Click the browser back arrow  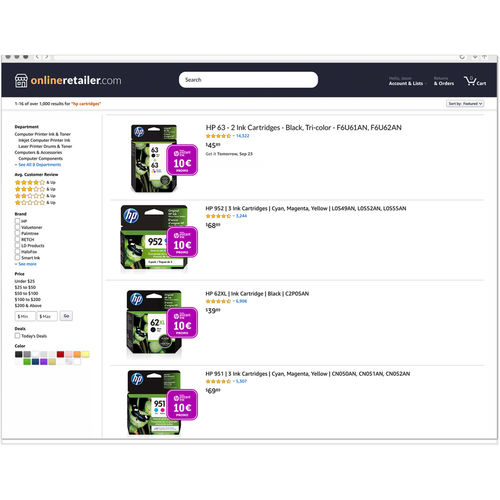(37, 57)
